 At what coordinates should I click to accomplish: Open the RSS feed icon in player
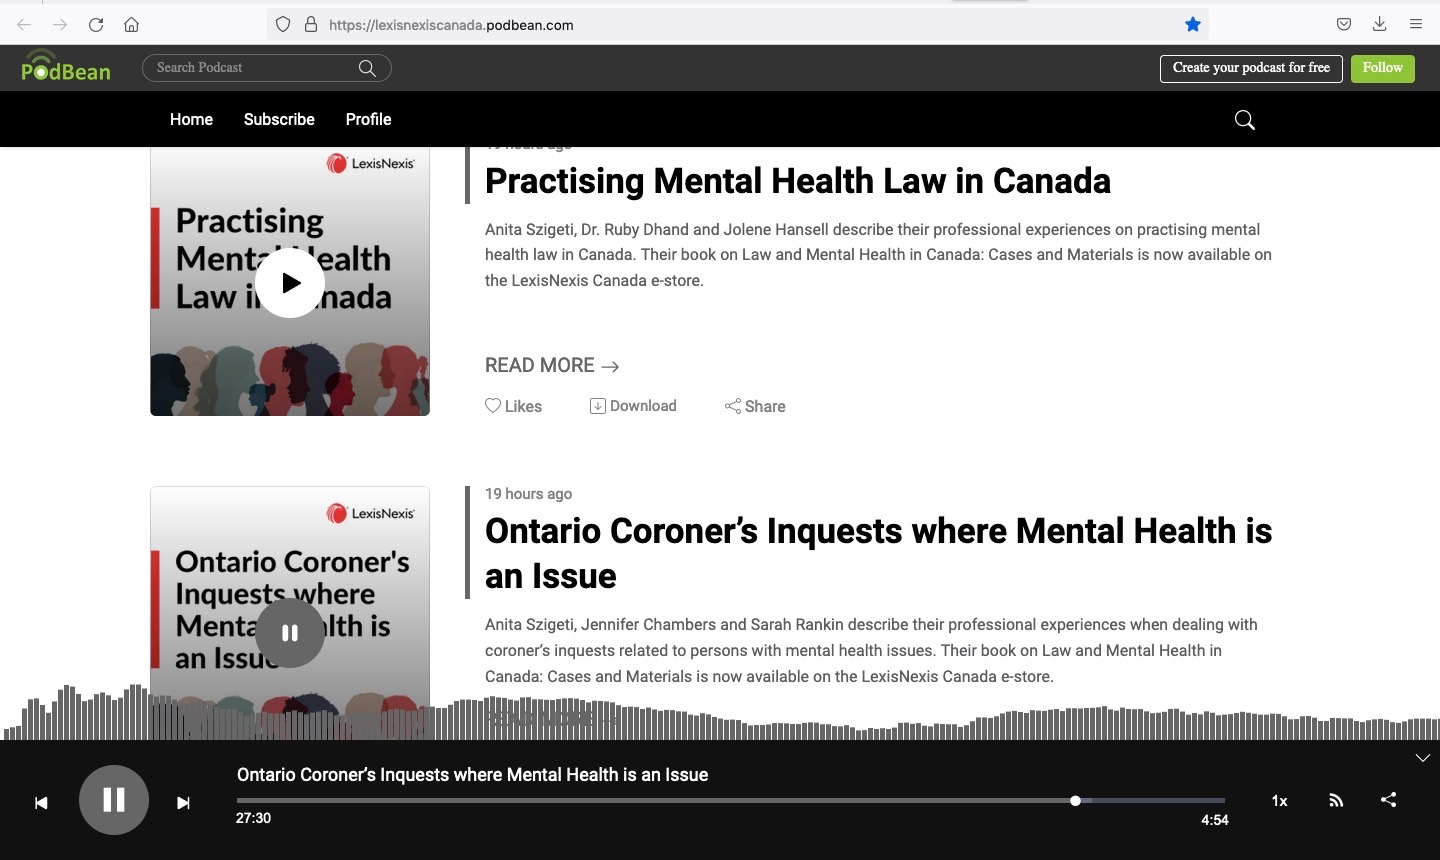(x=1336, y=800)
